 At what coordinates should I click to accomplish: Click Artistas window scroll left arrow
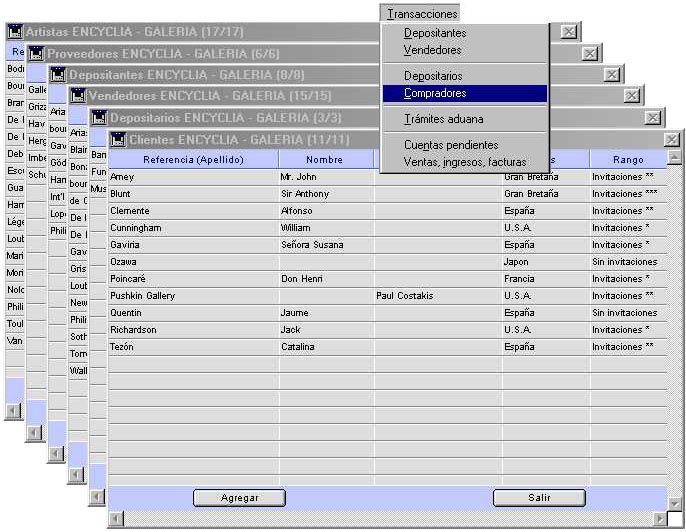(x=13, y=410)
